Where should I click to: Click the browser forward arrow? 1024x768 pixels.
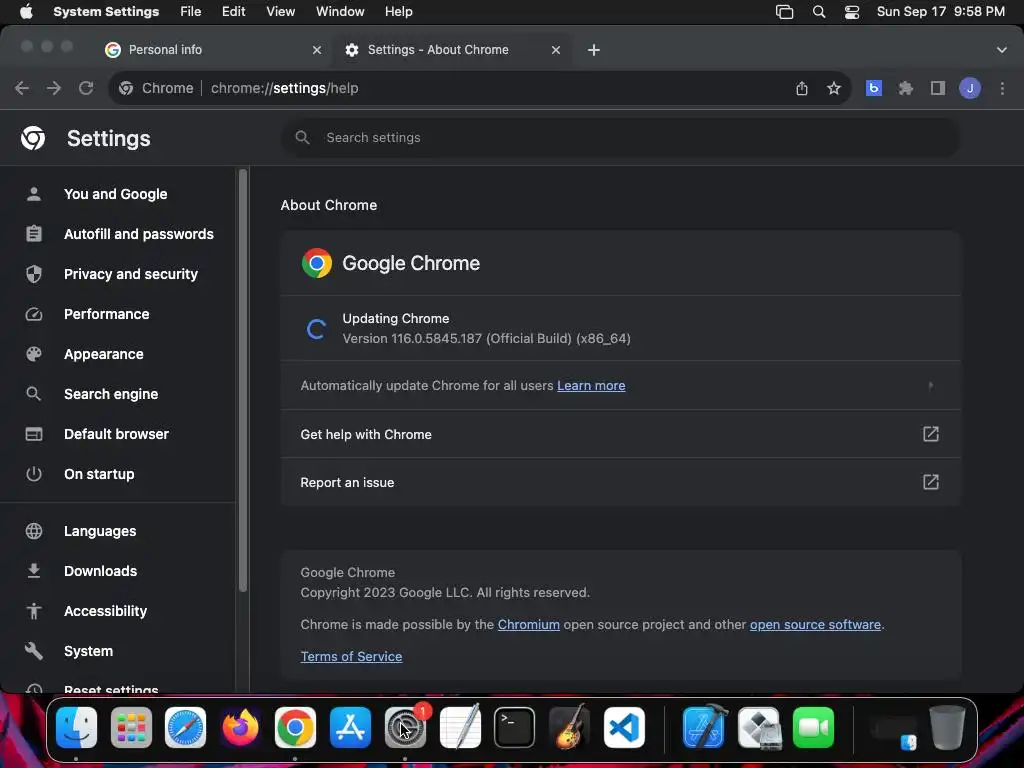tap(54, 88)
